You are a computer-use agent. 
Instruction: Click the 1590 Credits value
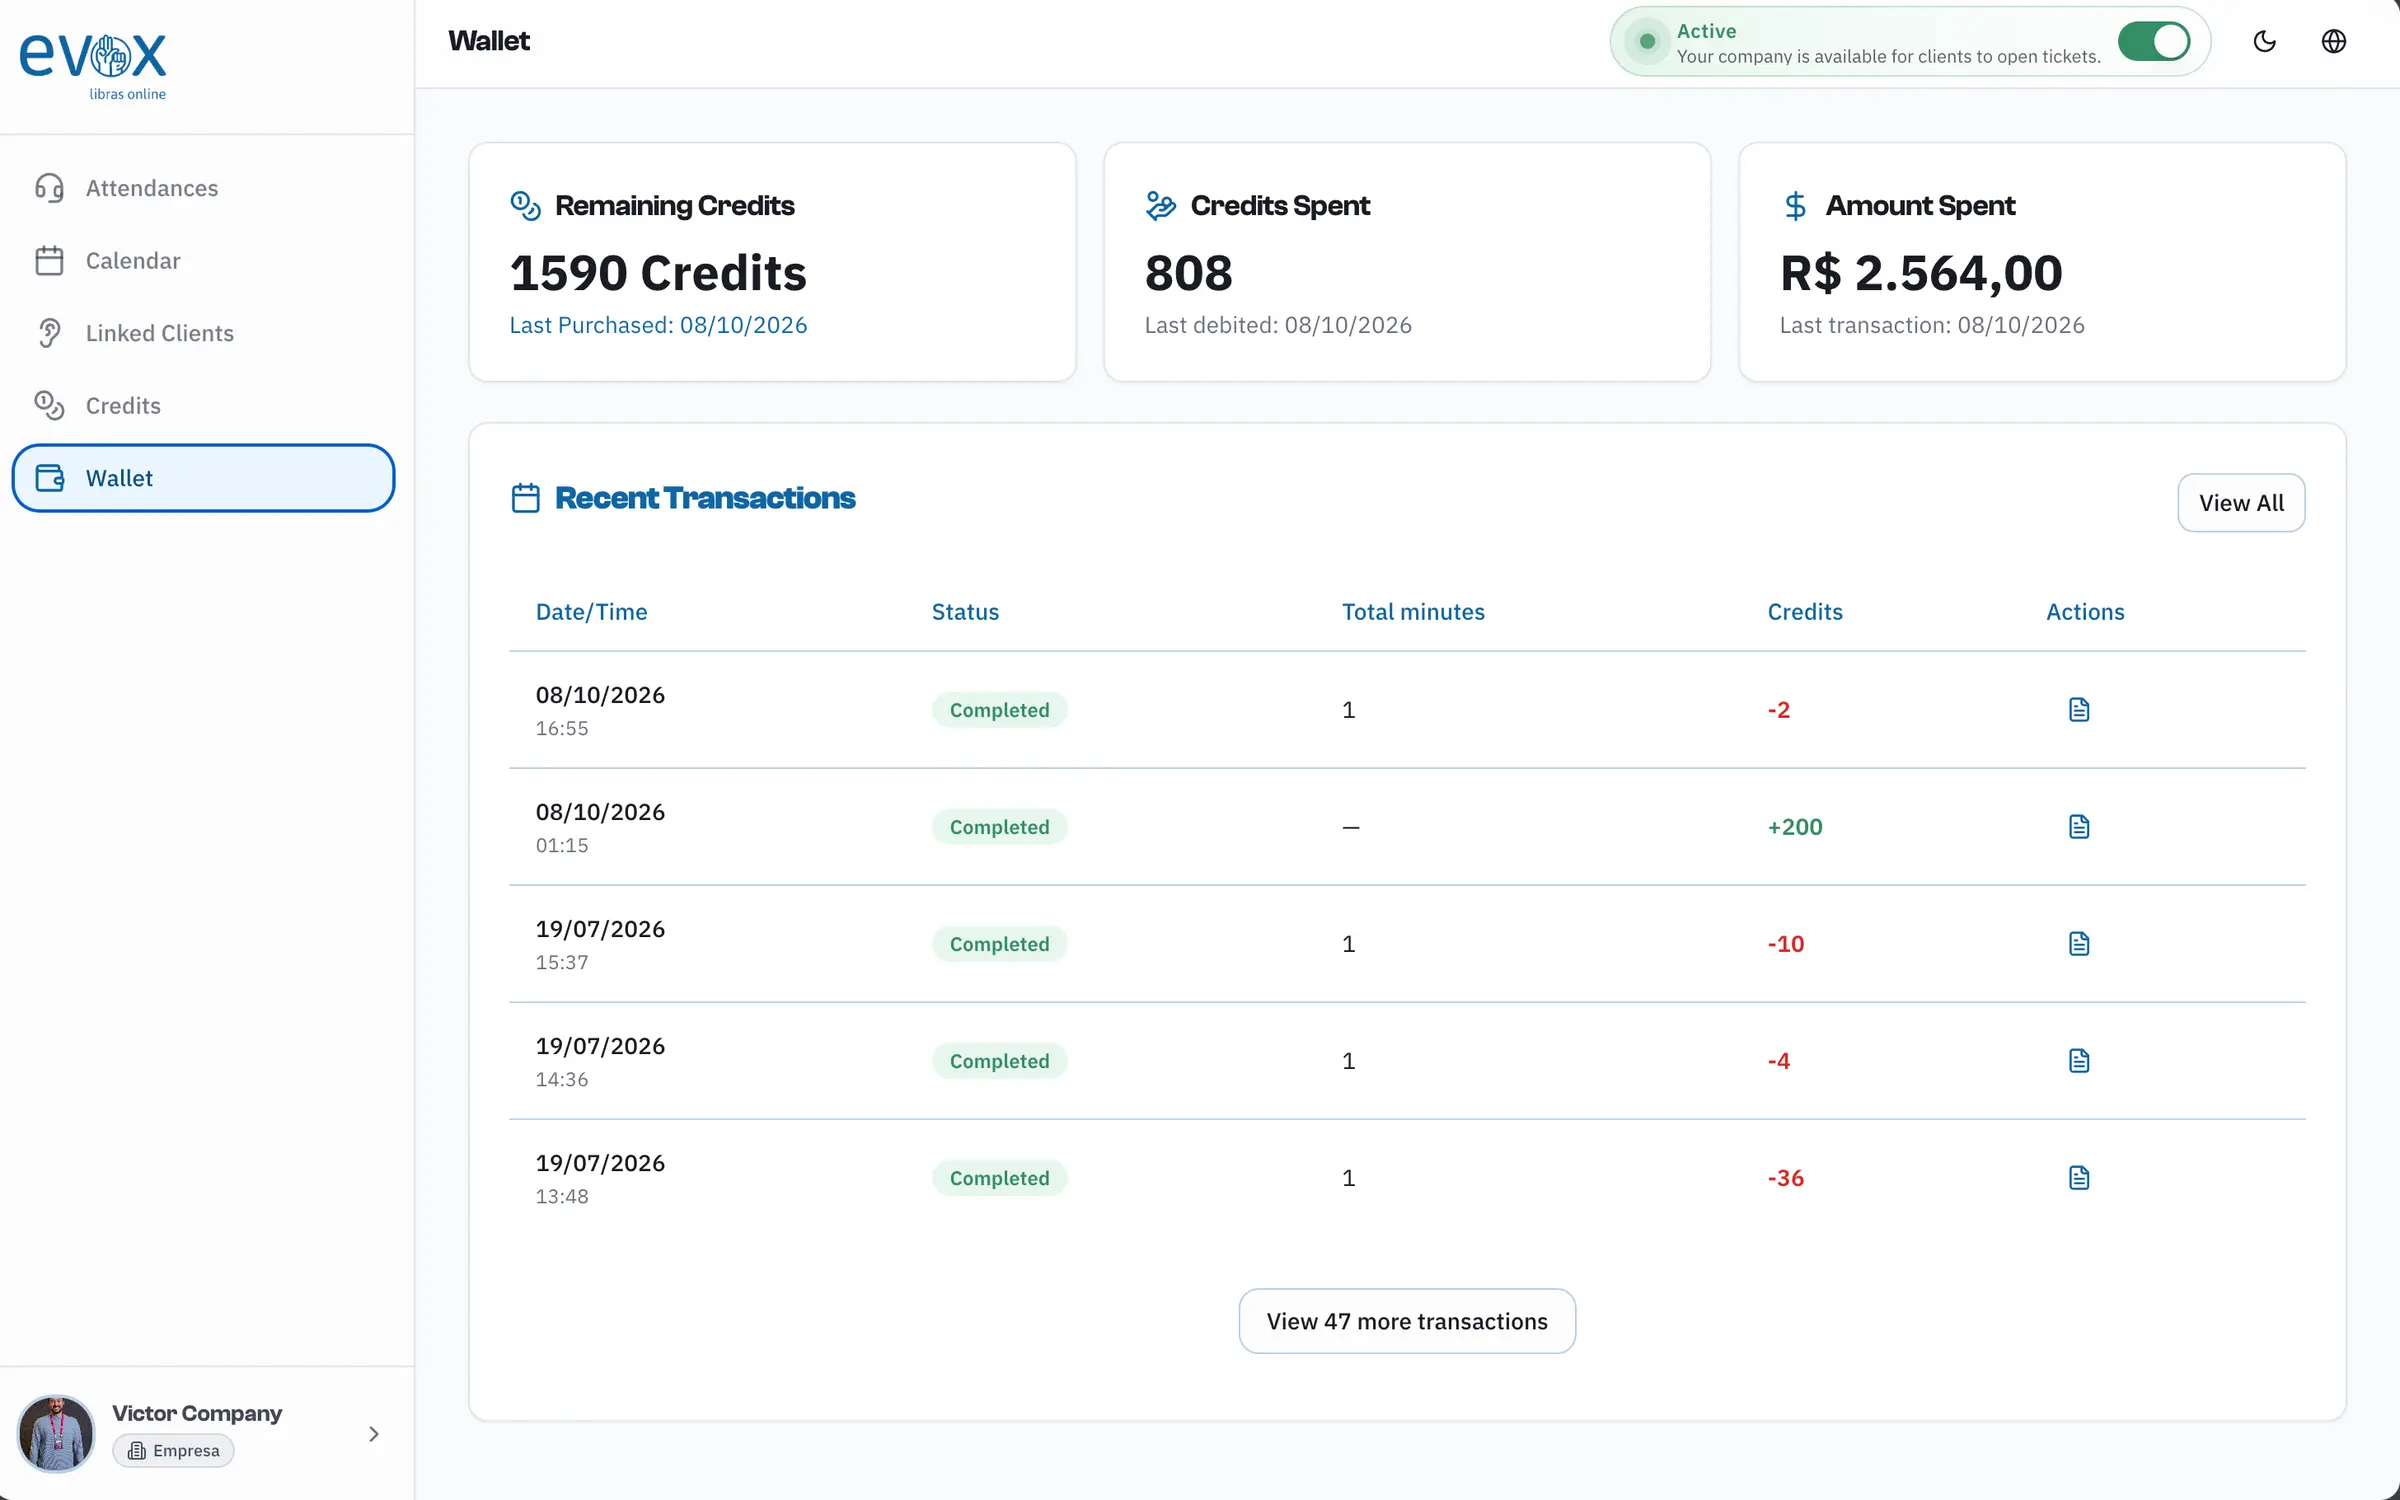tap(657, 273)
